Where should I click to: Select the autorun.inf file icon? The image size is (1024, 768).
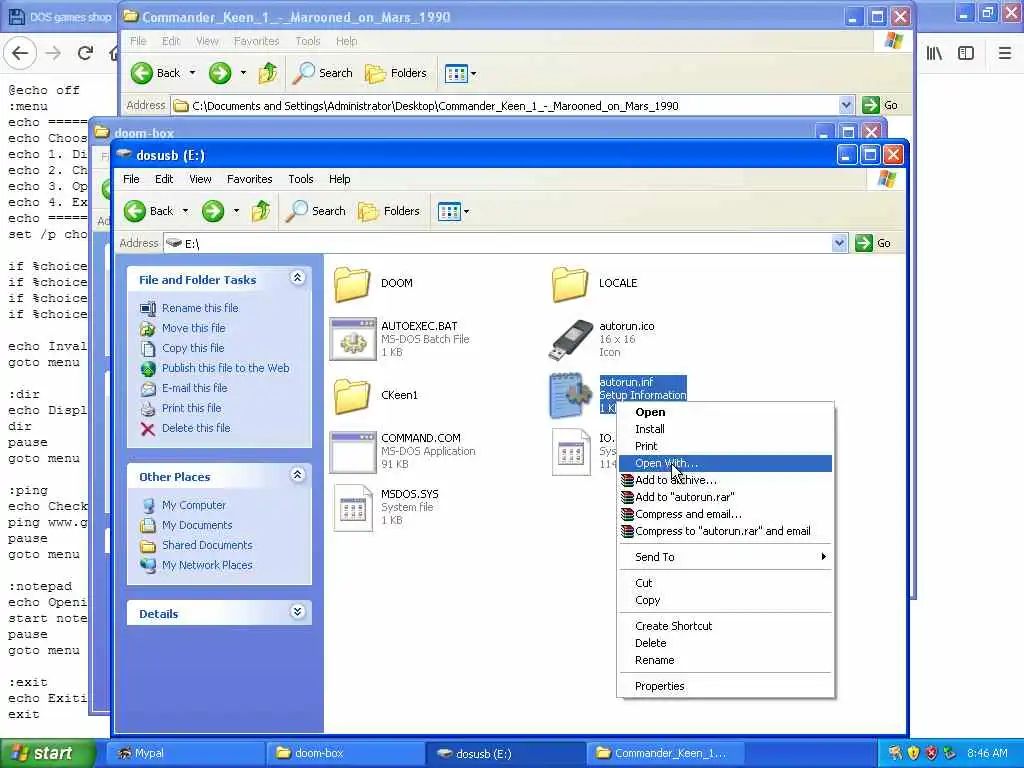pyautogui.click(x=570, y=396)
